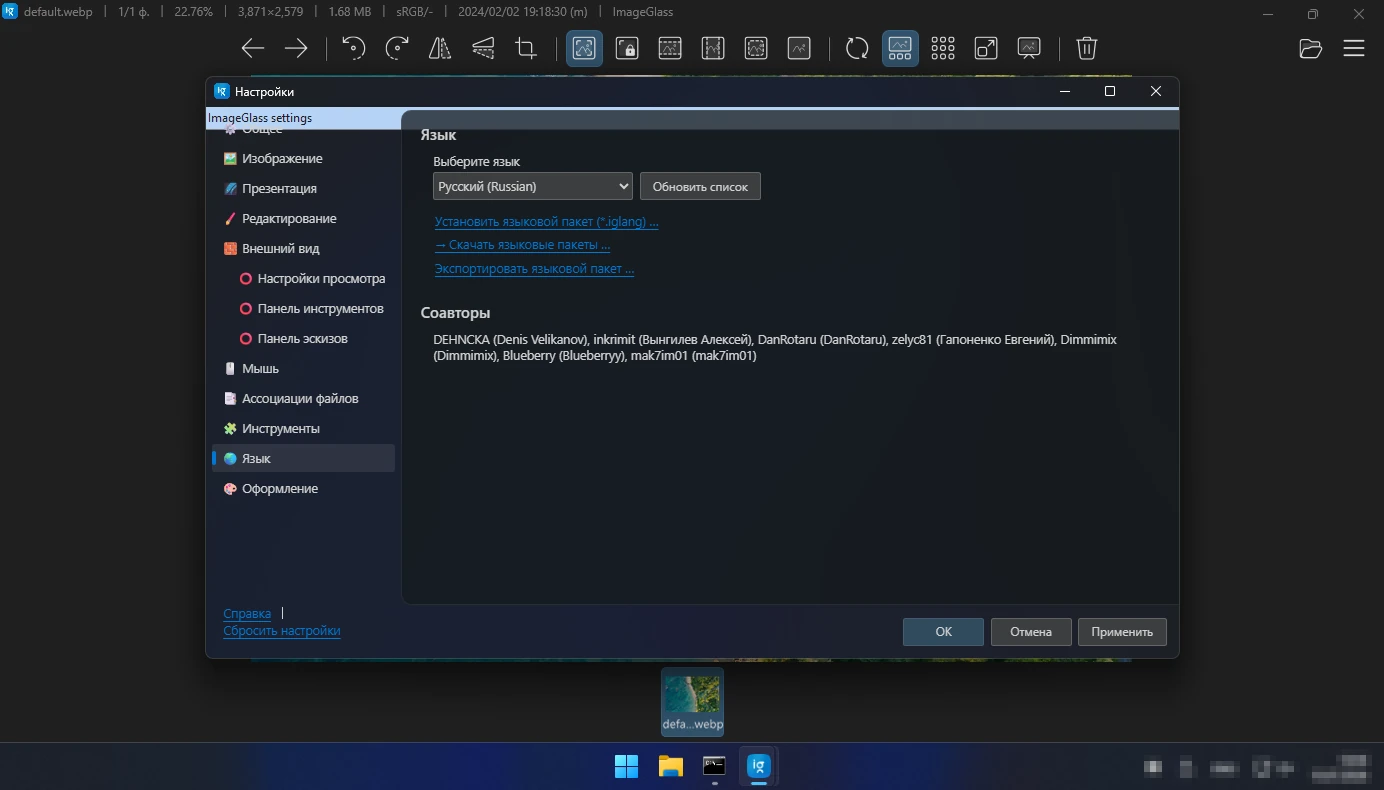Confirm settings with the OK button
The width and height of the screenshot is (1384, 790).
pos(943,632)
